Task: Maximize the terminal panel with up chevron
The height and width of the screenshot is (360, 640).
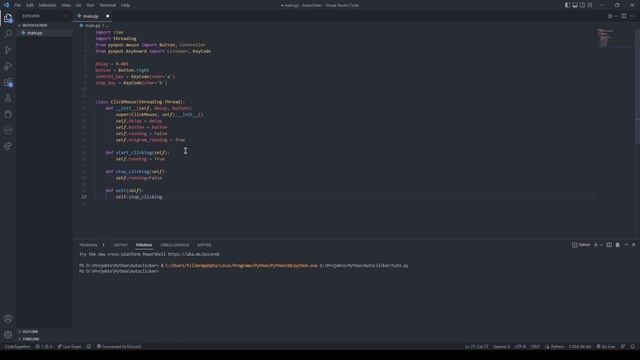Action: point(626,245)
